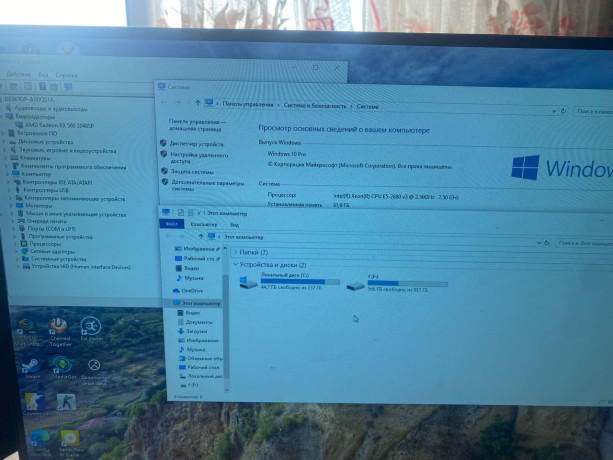Image resolution: width=613 pixels, height=460 pixels.
Task: Select OneDrive in Explorer sidebar
Action: pos(188,291)
